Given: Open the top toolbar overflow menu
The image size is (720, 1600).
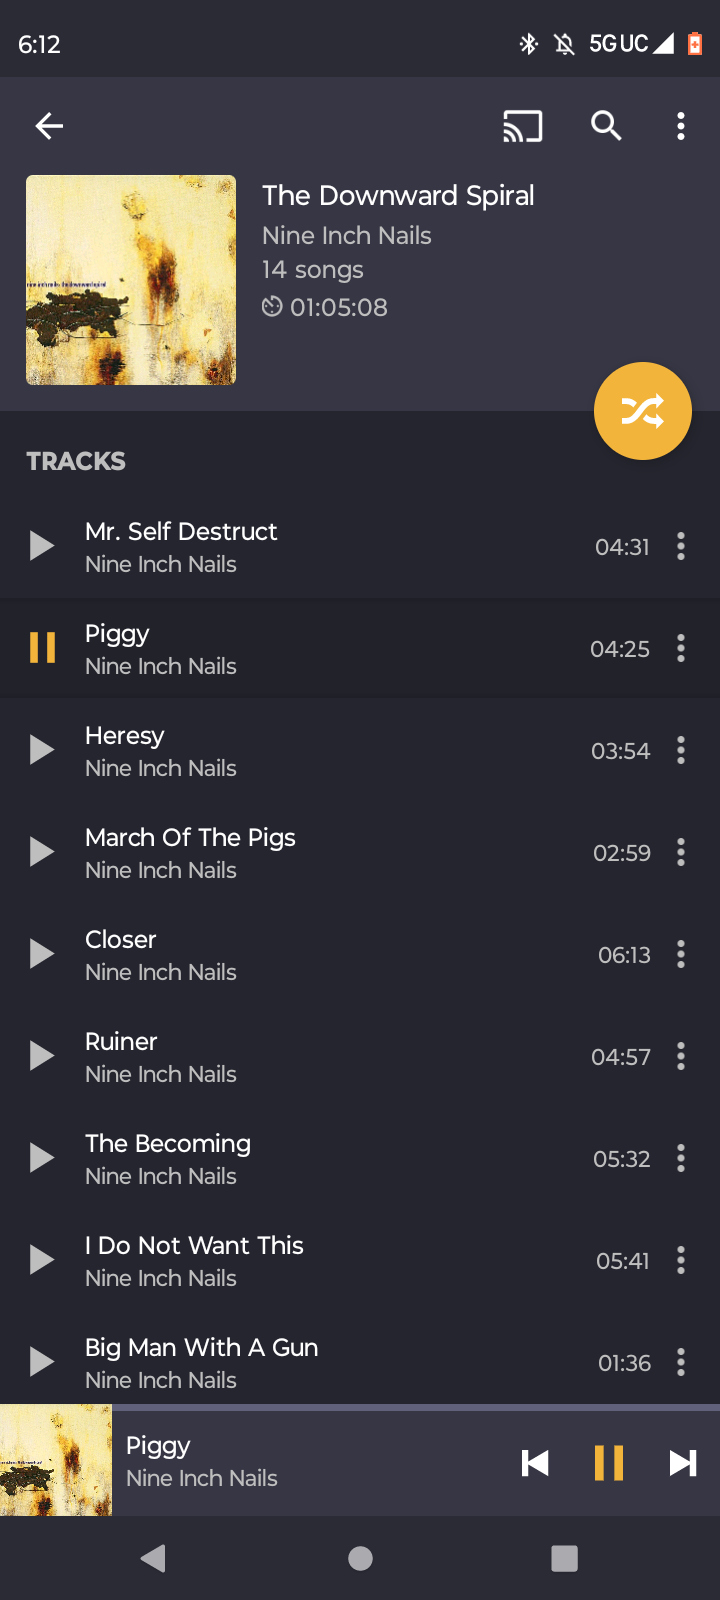Looking at the screenshot, I should [x=681, y=126].
